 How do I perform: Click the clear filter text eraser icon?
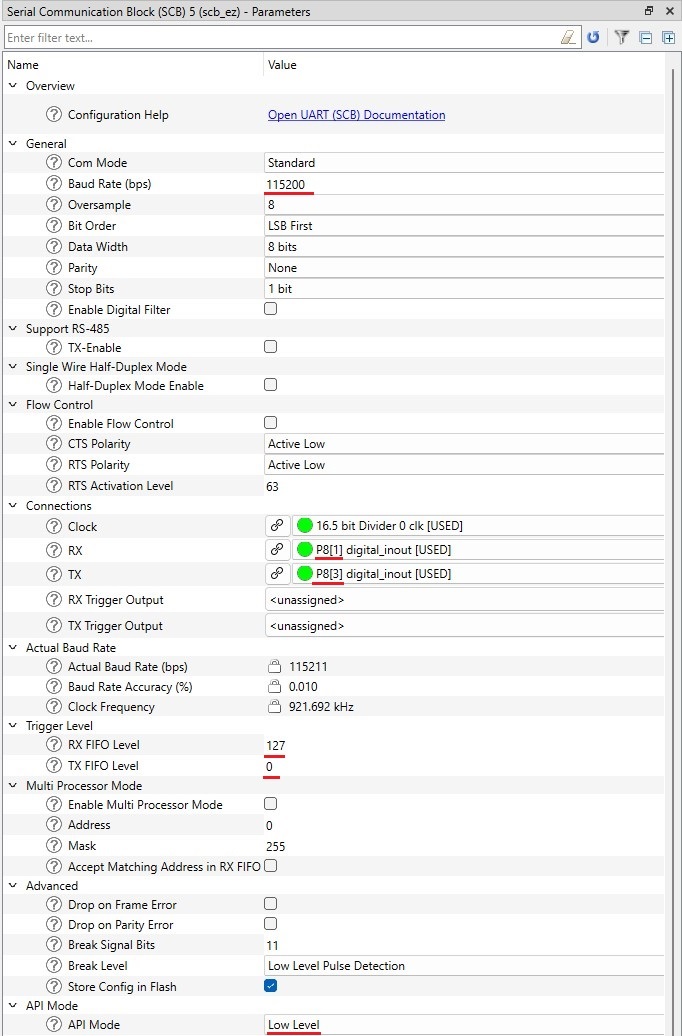pyautogui.click(x=568, y=38)
